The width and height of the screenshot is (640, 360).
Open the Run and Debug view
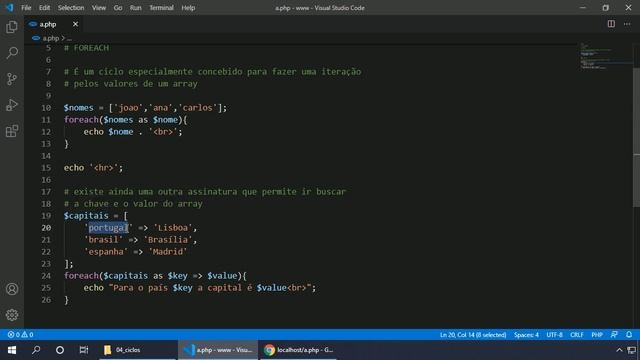[x=12, y=105]
